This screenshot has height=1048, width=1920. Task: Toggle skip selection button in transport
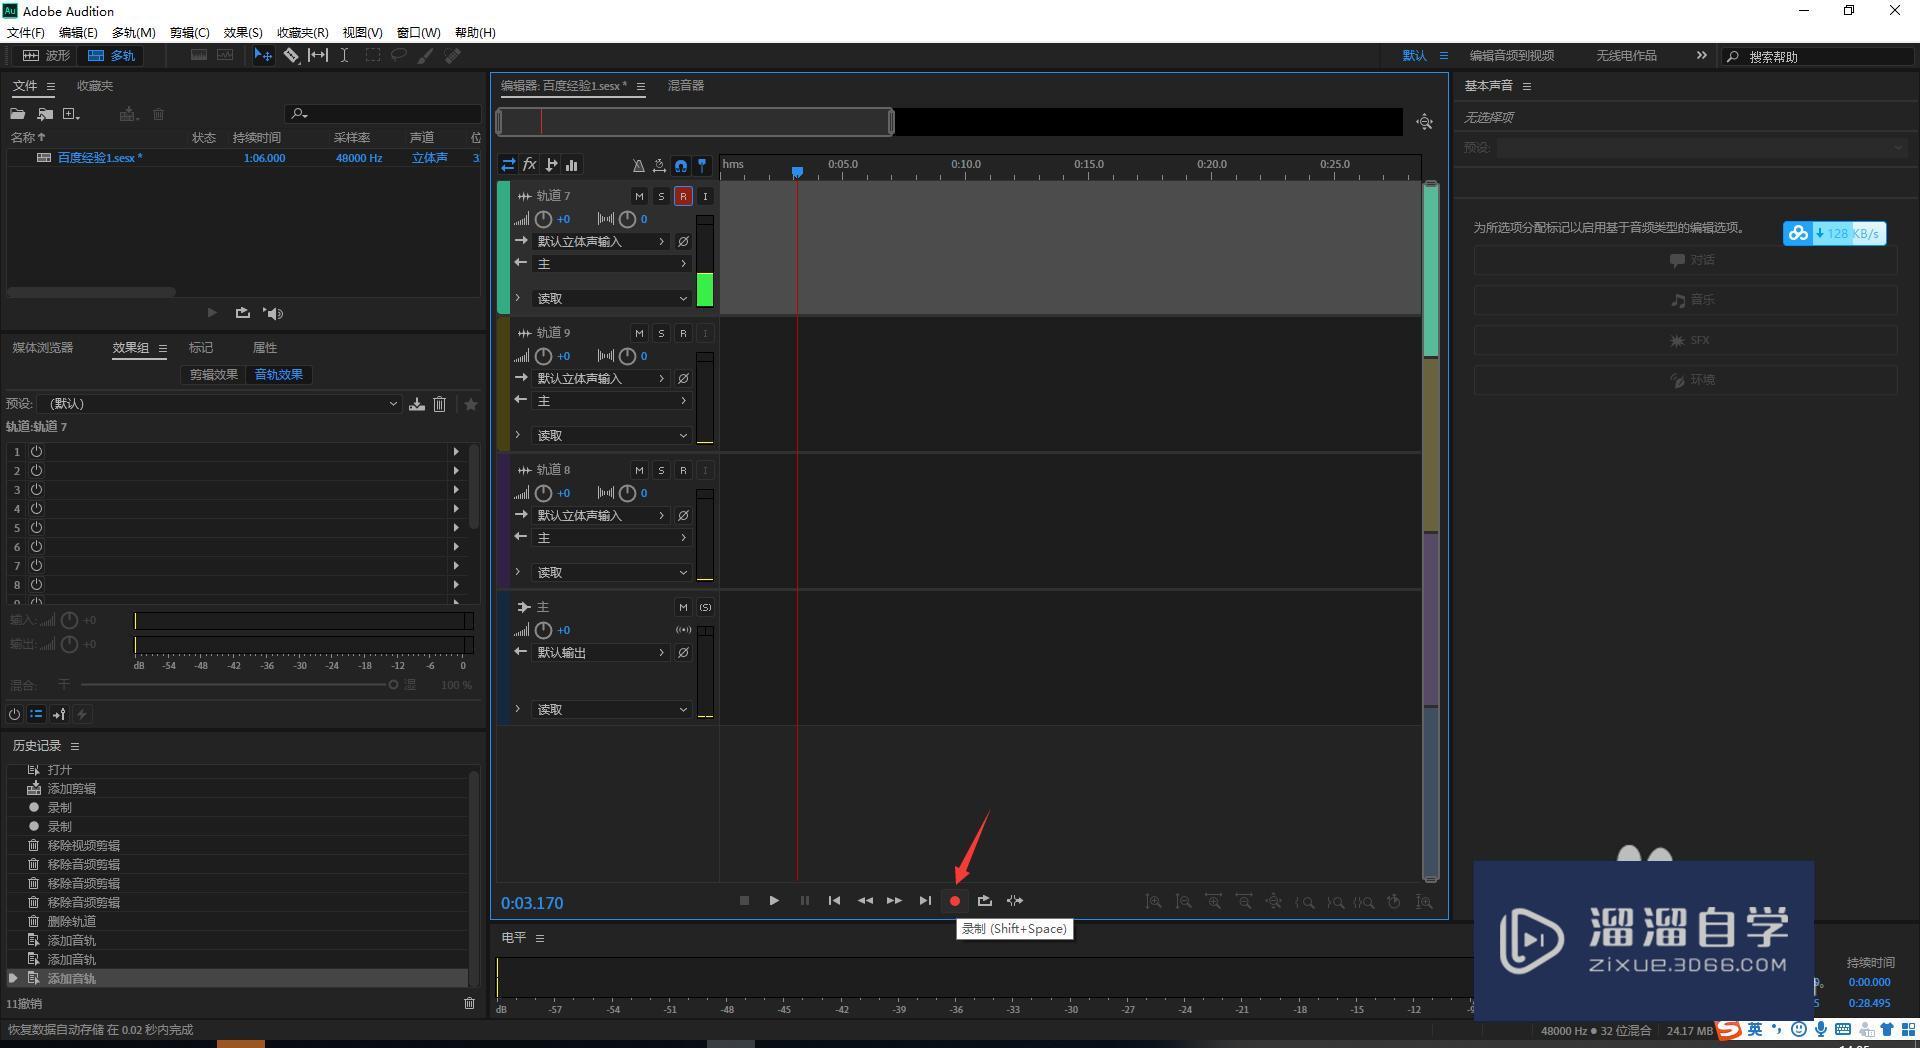tap(1015, 901)
